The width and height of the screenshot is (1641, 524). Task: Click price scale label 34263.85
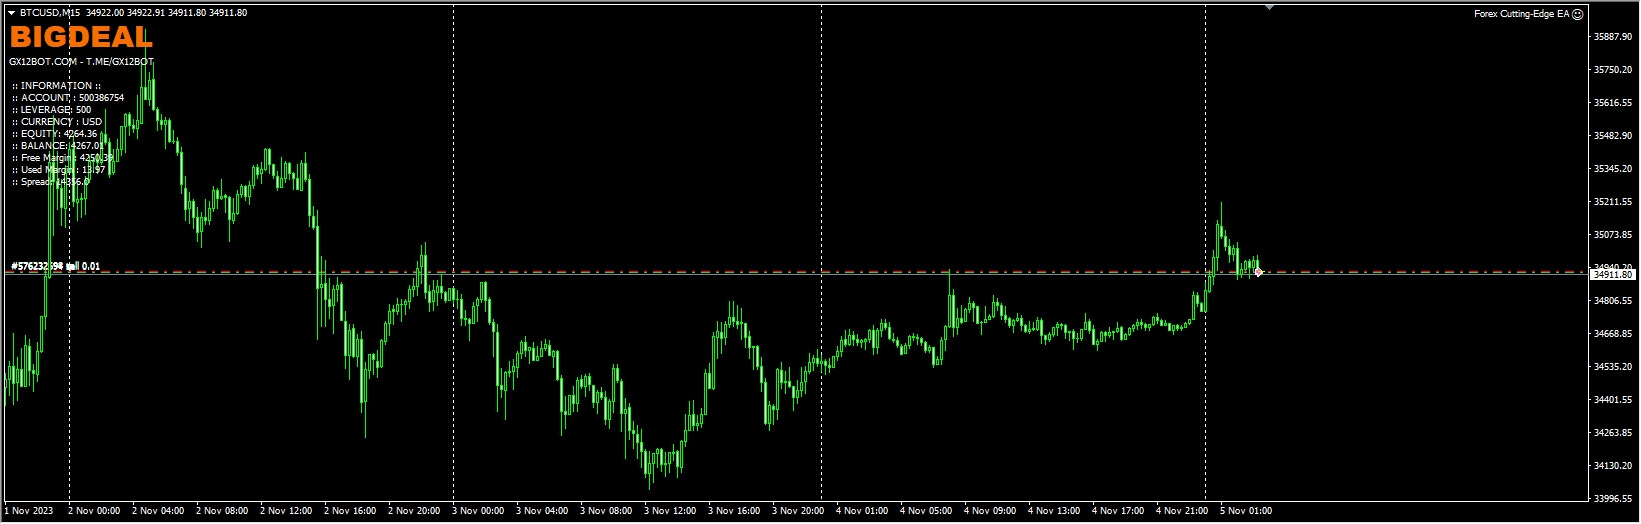1613,433
